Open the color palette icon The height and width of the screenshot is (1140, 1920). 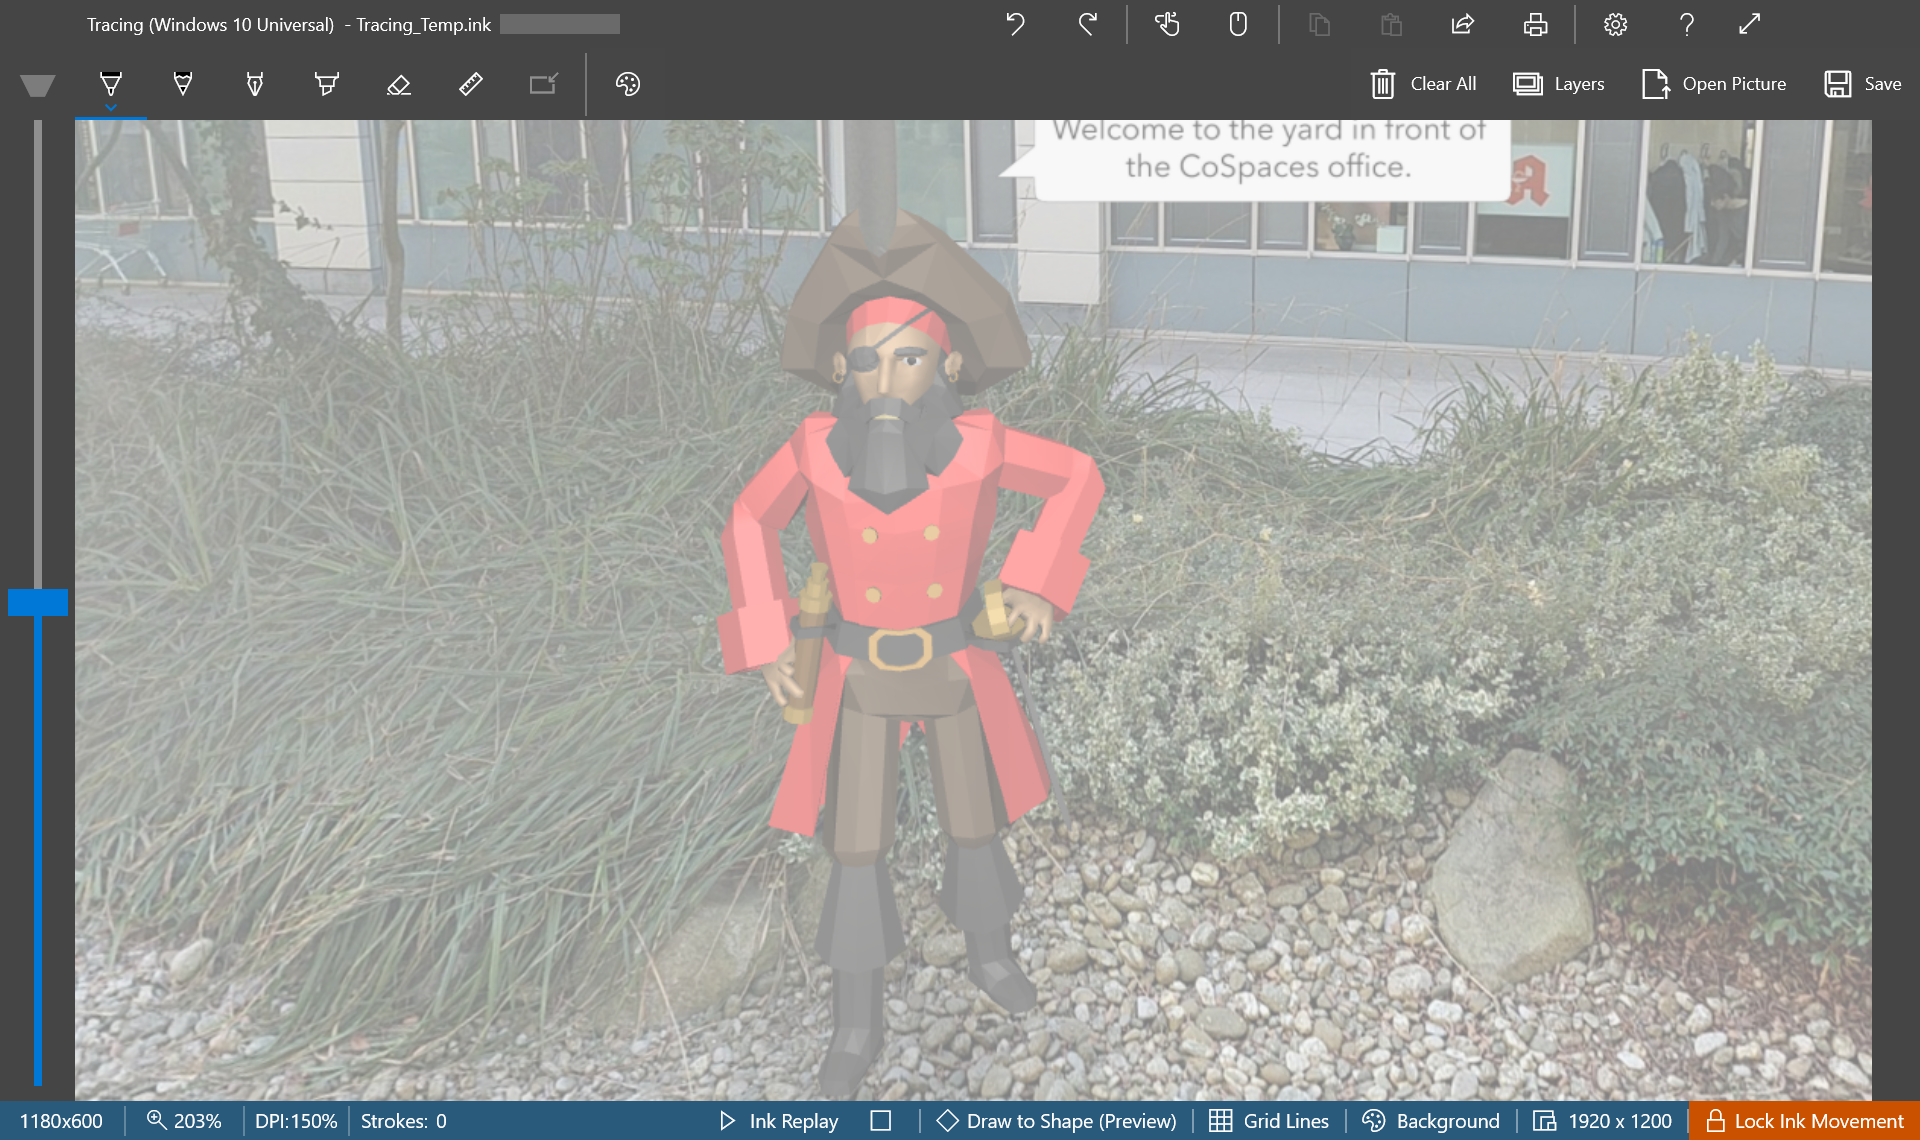point(628,84)
